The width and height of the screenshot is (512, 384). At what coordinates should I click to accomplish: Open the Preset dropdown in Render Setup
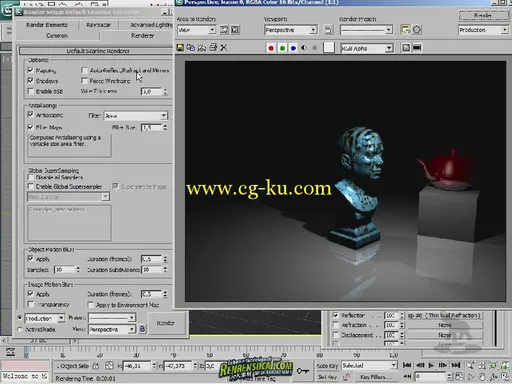(x=112, y=318)
